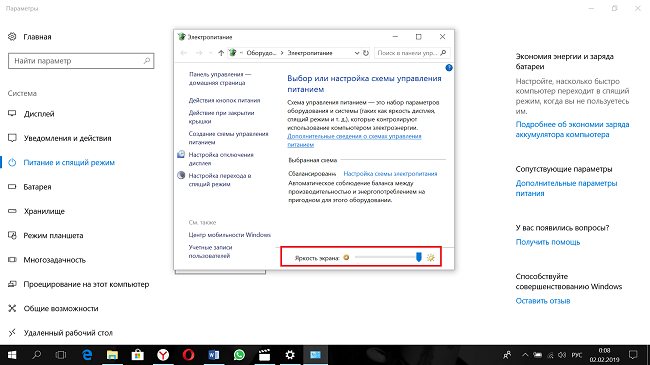650x365 pixels.
Task: Open WhatsApp from taskbar
Action: click(239, 355)
